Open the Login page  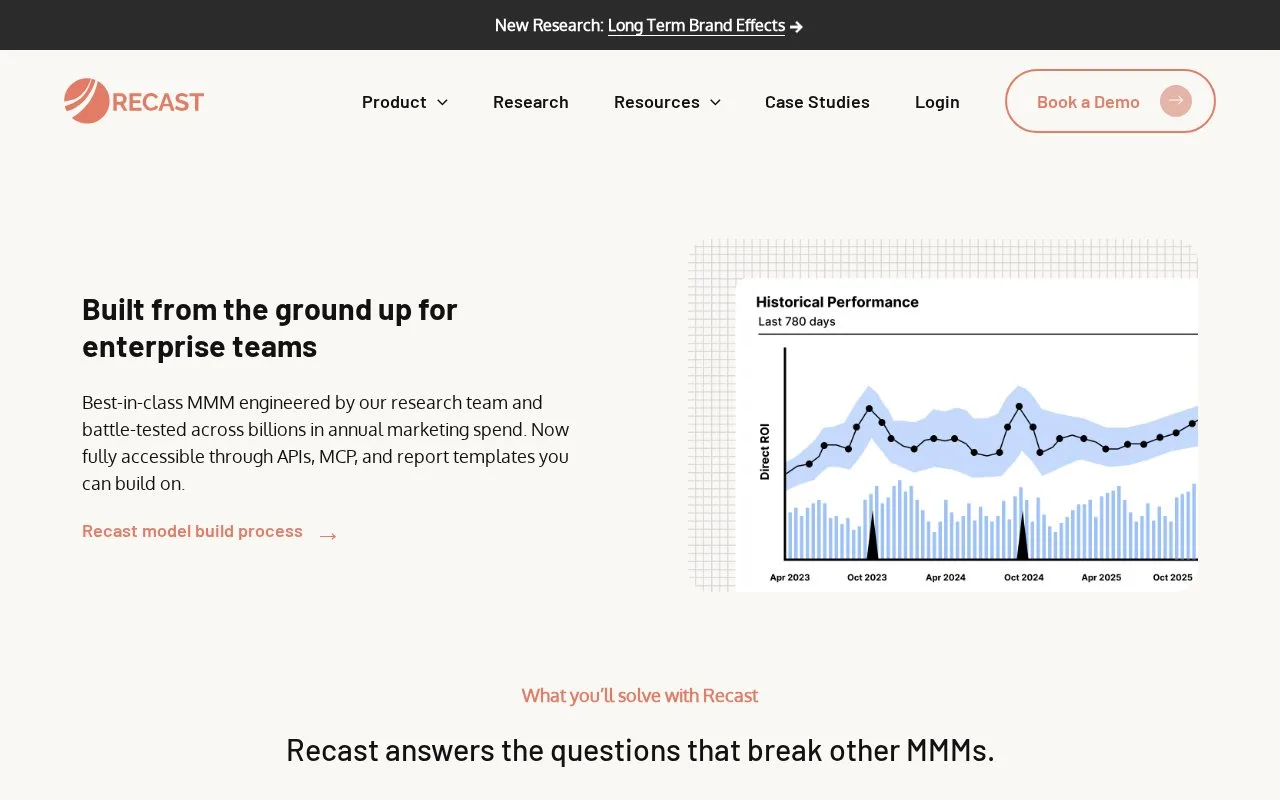click(x=937, y=102)
